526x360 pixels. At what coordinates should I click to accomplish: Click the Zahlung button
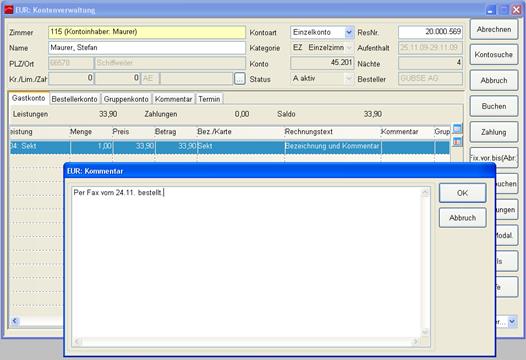494,132
